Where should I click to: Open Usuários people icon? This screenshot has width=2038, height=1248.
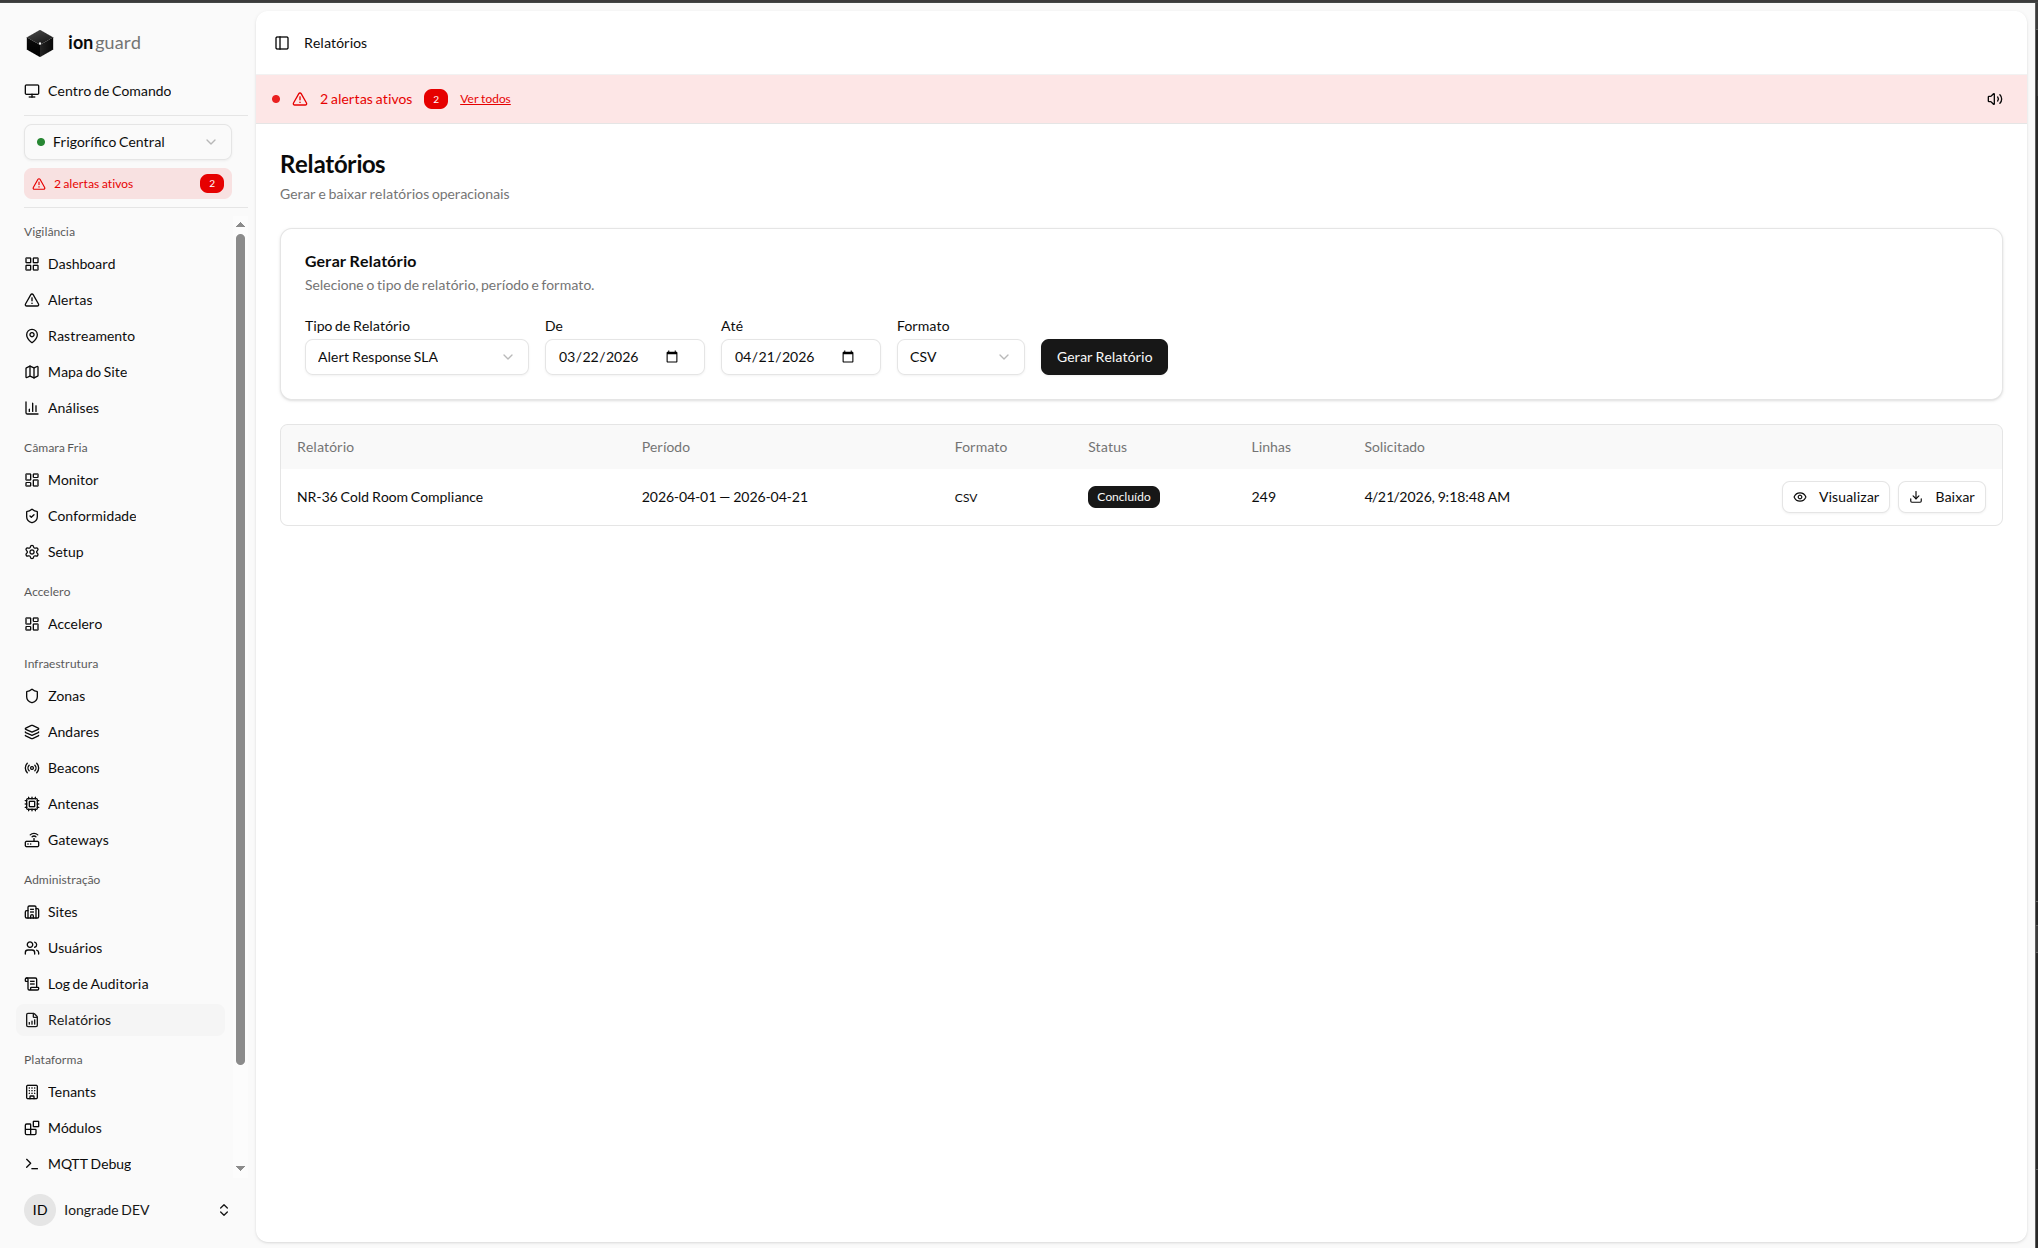32,948
